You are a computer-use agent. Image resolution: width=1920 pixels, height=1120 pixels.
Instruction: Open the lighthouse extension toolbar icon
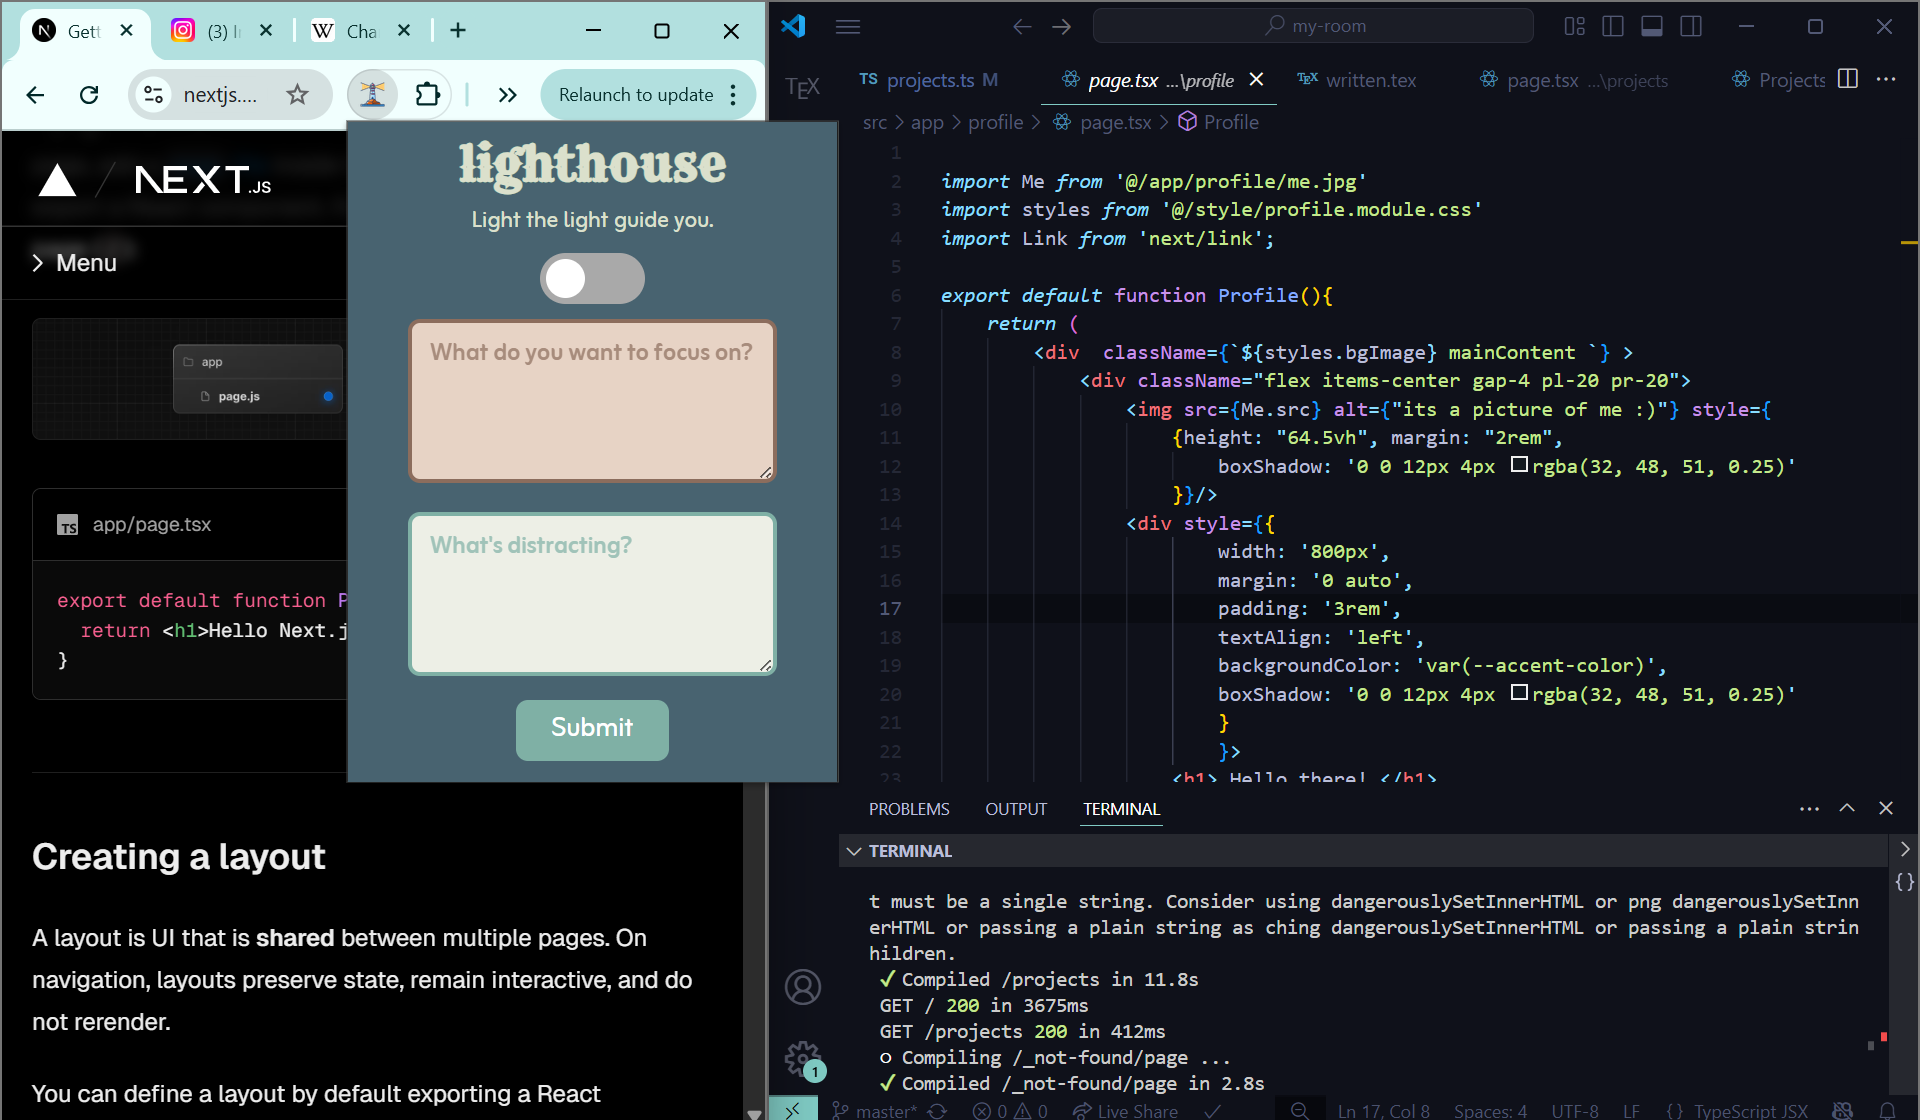tap(372, 95)
